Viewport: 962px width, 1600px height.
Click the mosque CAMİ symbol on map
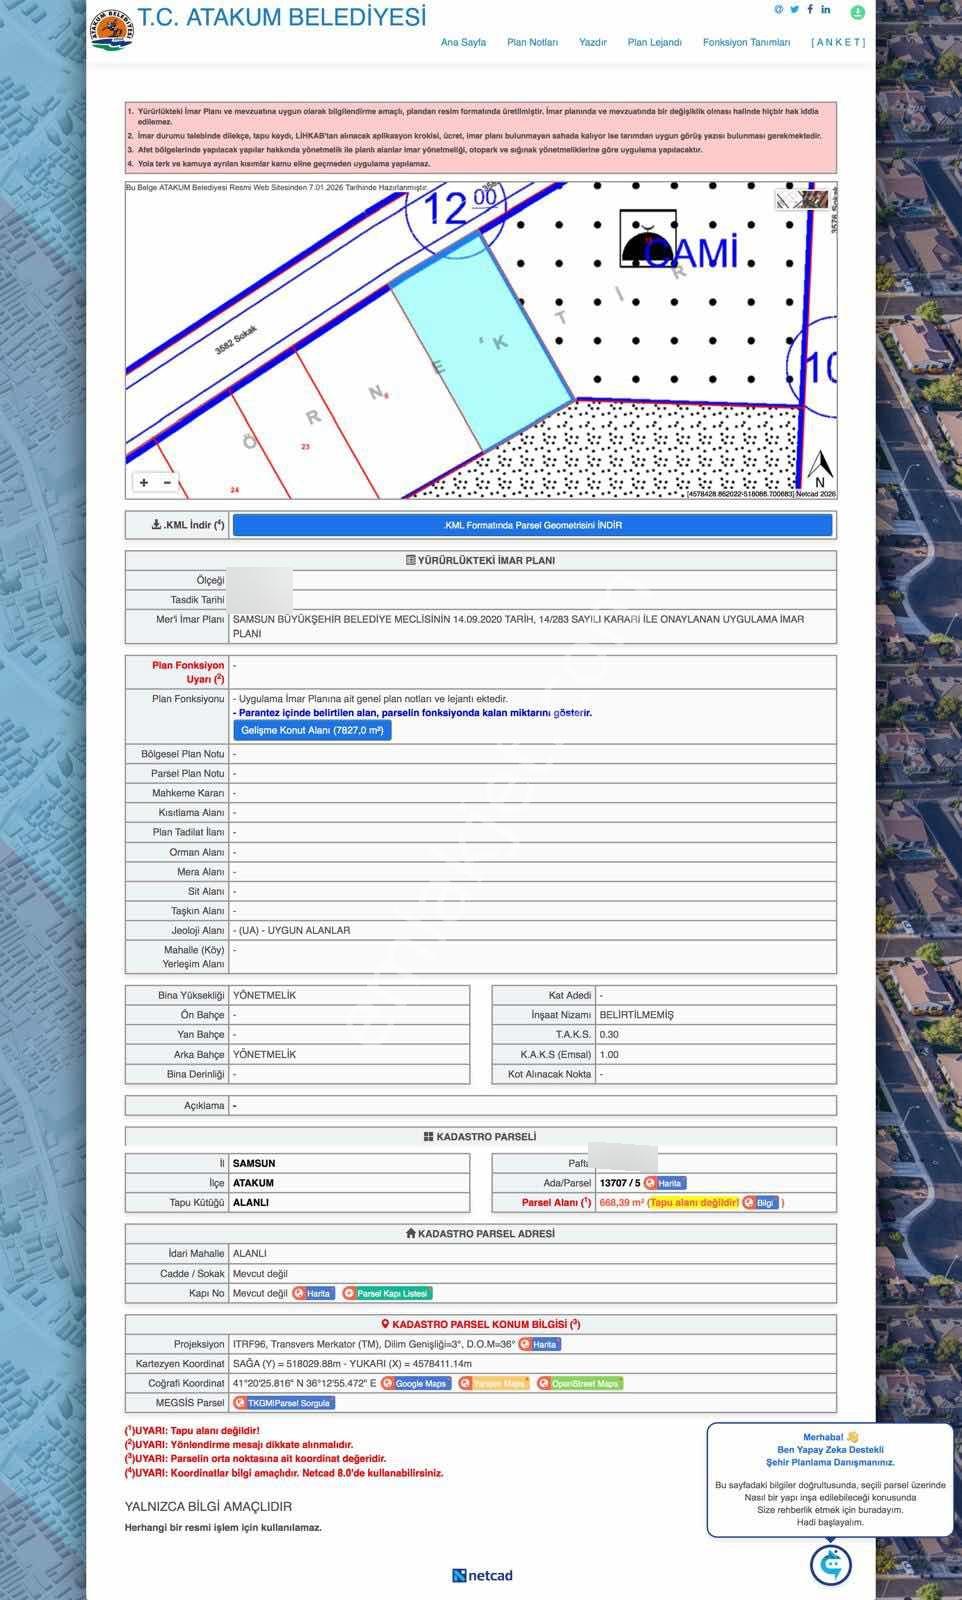click(x=648, y=239)
